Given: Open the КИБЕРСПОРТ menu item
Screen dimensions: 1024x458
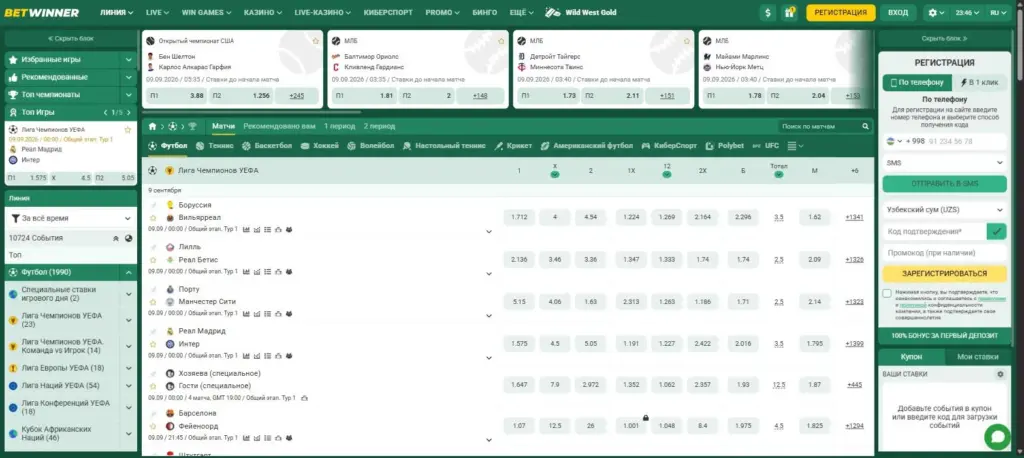Looking at the screenshot, I should point(389,12).
